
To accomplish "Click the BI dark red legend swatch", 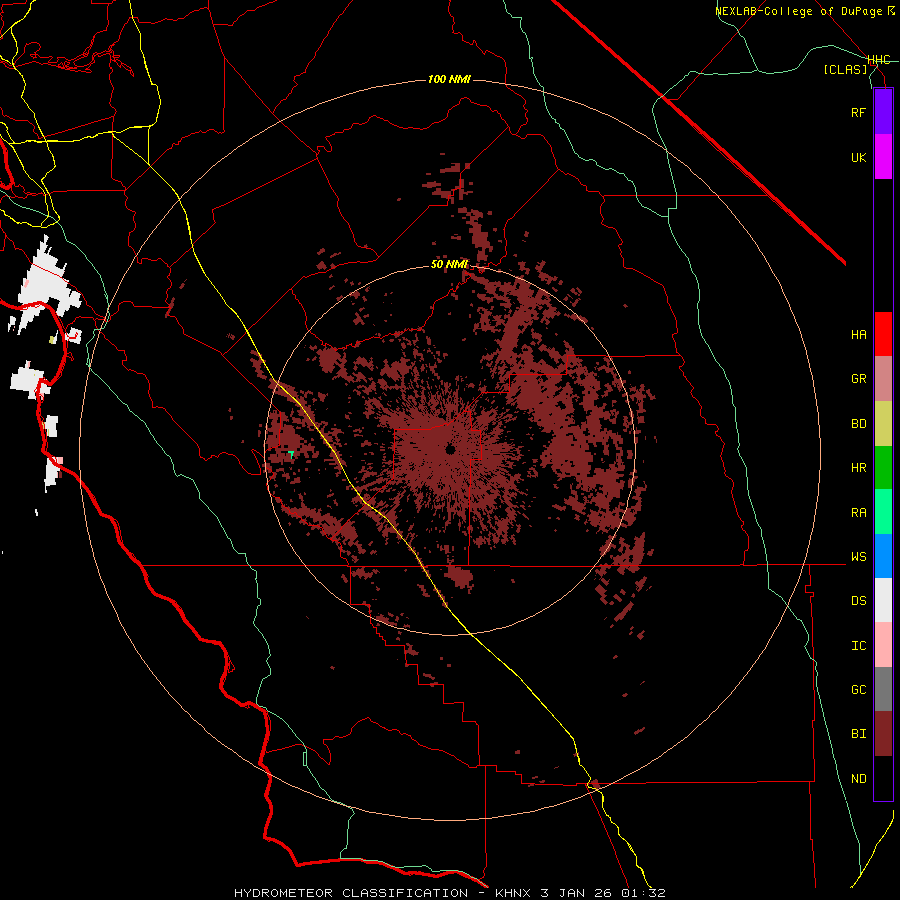I will click(883, 734).
